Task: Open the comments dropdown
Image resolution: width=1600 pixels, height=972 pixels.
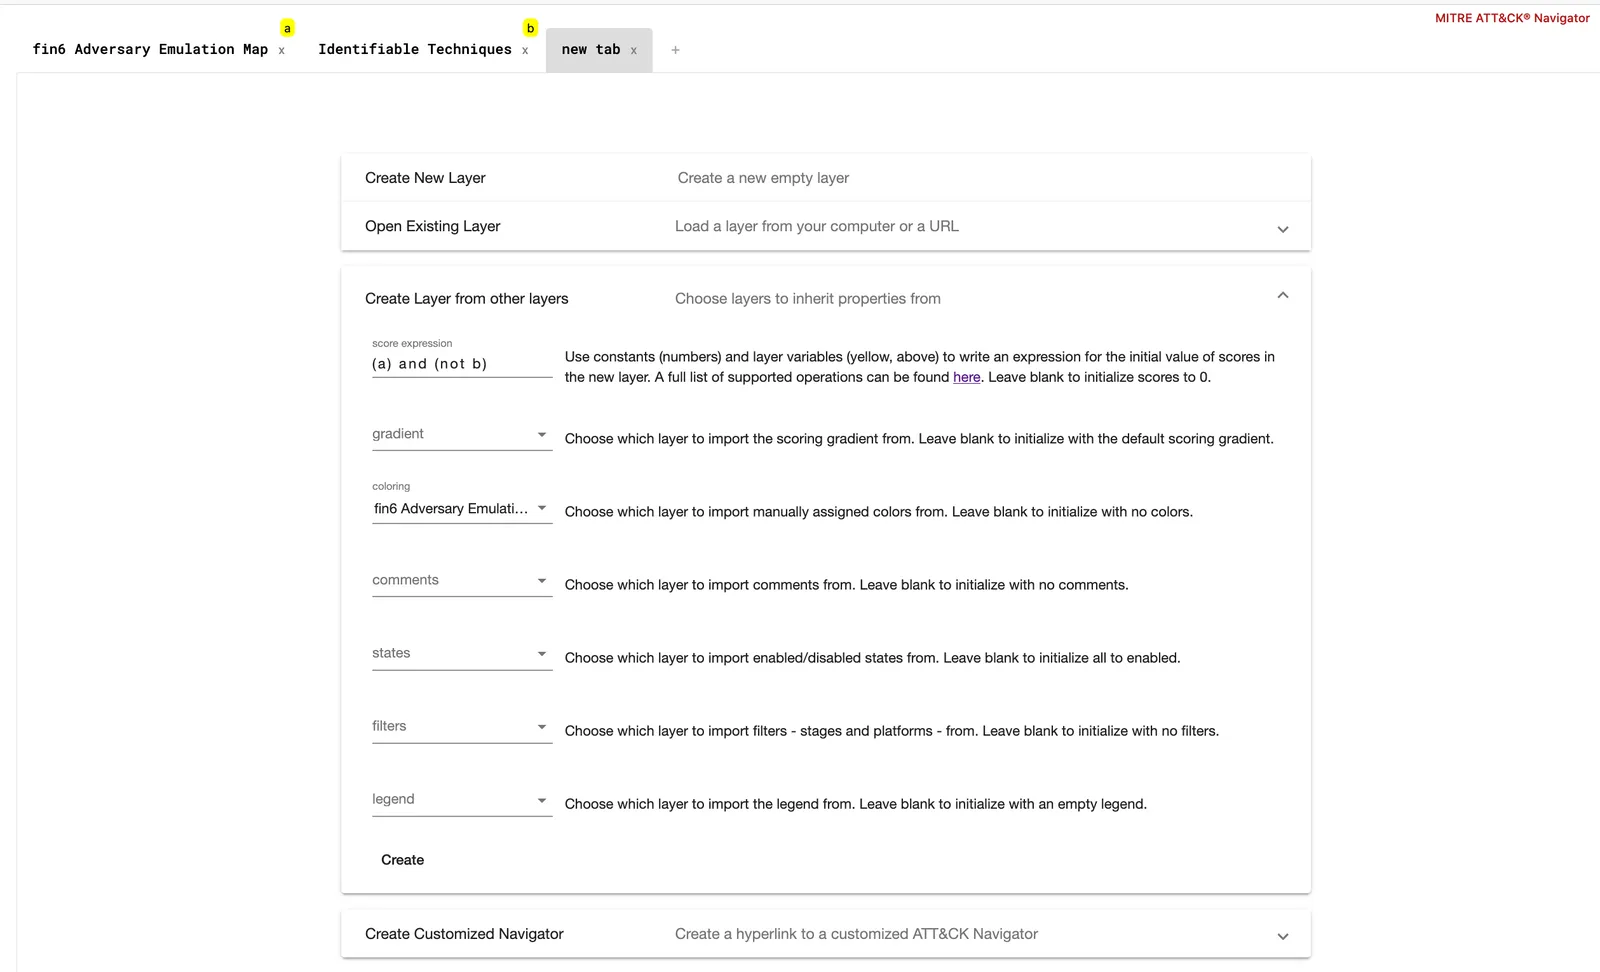Action: [x=462, y=580]
